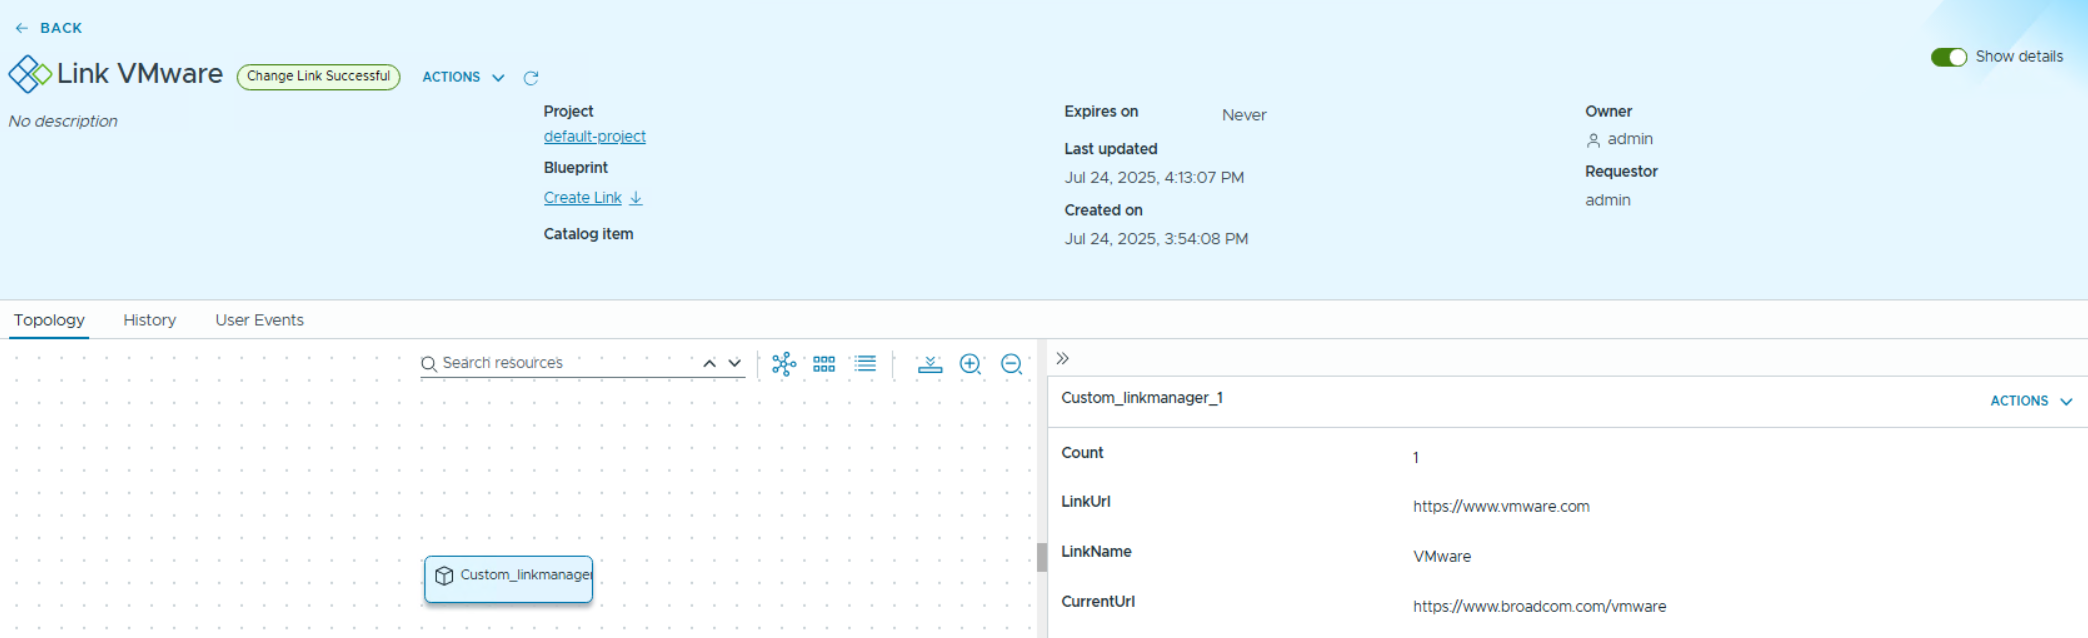The image size is (2088, 638).
Task: Open the default-project link
Action: coord(594,136)
